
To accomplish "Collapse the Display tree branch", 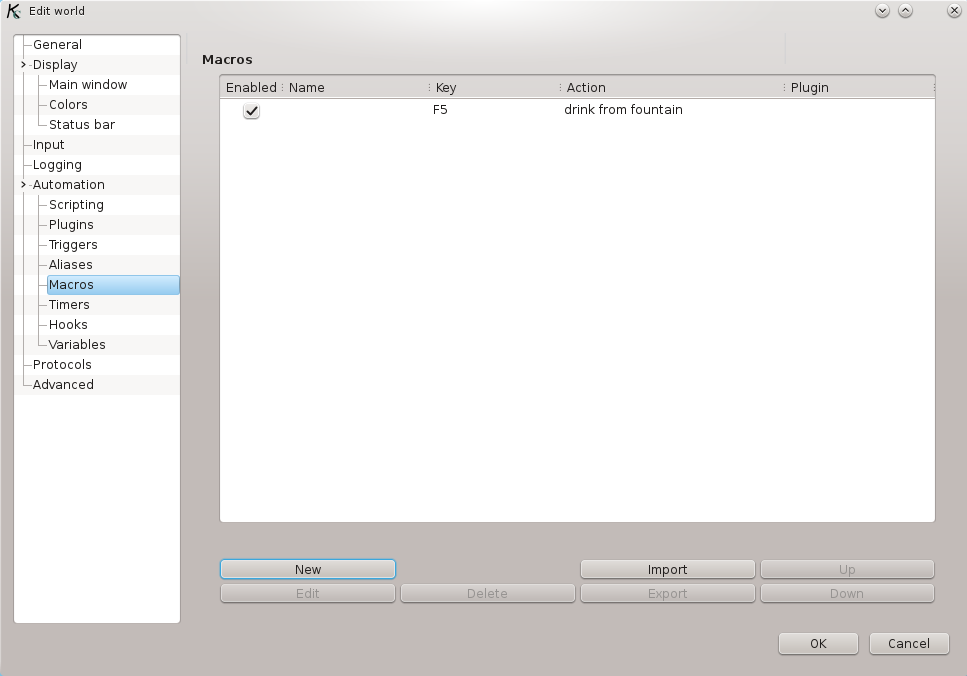I will point(22,64).
